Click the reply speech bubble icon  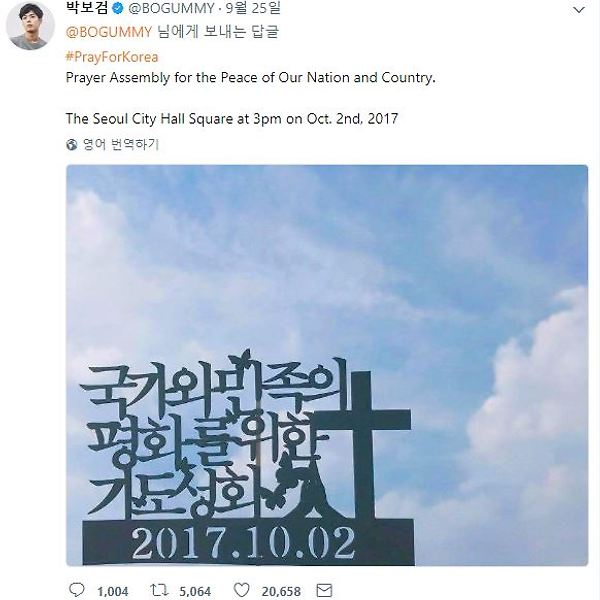pos(77,590)
